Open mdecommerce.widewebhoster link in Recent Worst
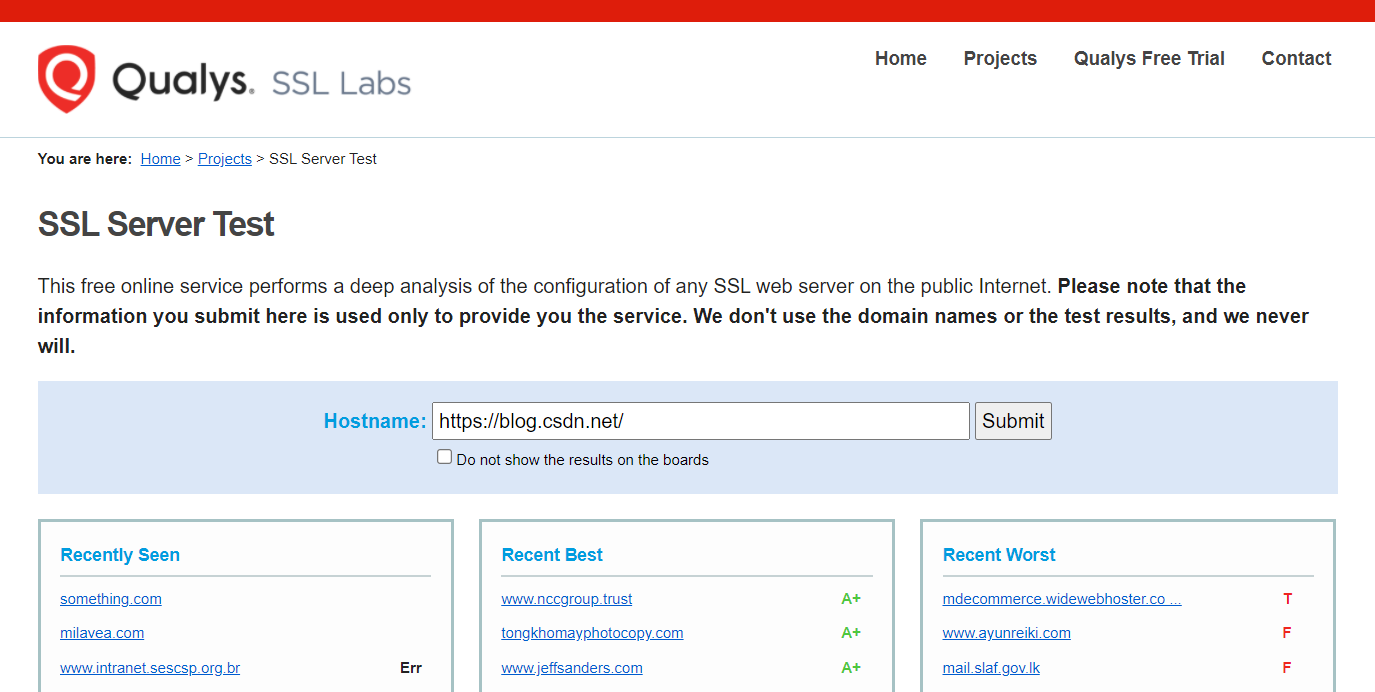 click(1061, 599)
